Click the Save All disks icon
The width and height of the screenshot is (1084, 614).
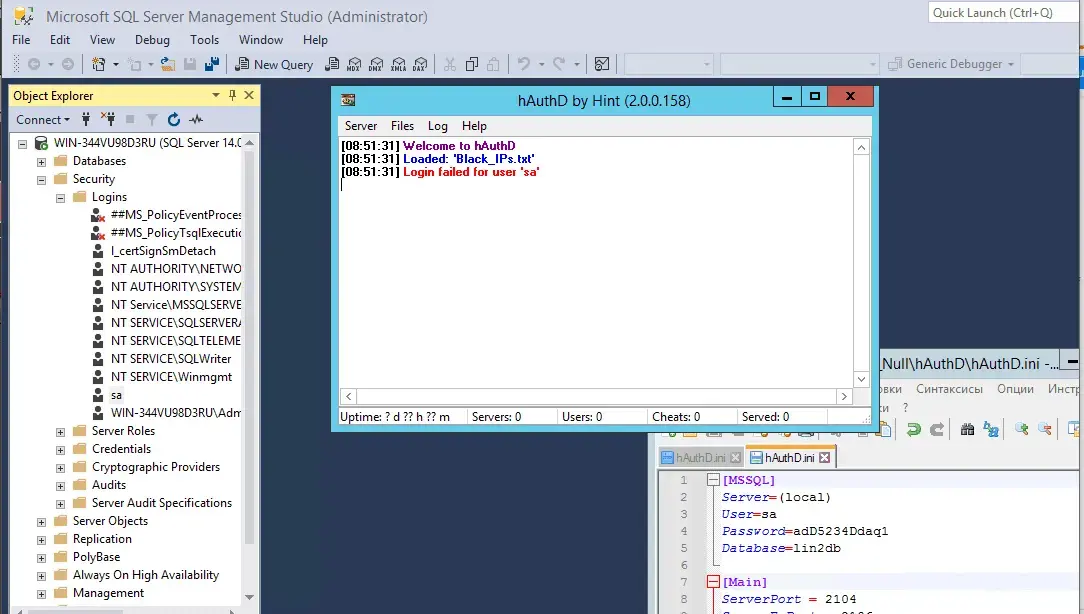(x=212, y=64)
